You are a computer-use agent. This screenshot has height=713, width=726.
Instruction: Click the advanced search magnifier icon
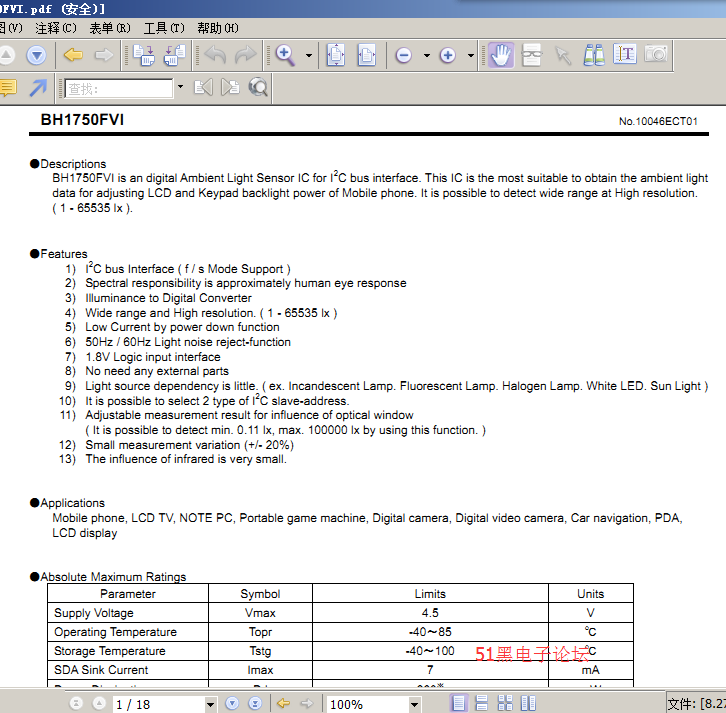pyautogui.click(x=258, y=87)
